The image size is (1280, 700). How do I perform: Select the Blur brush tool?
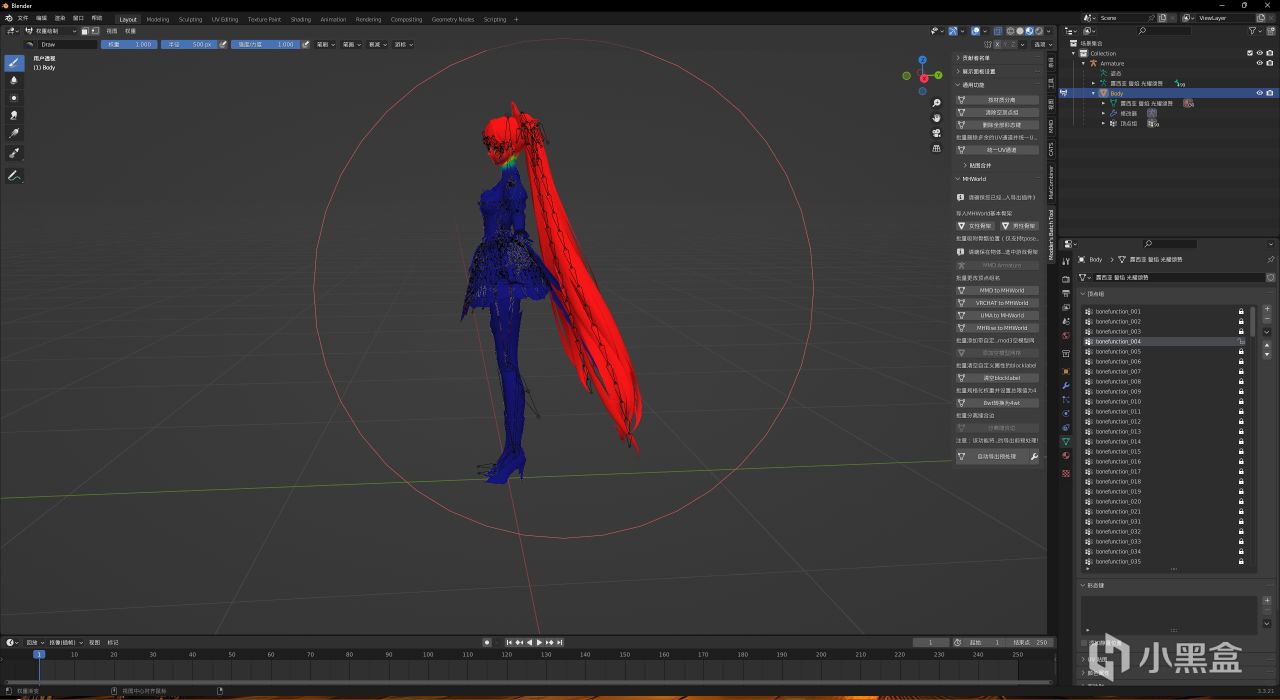[x=14, y=80]
